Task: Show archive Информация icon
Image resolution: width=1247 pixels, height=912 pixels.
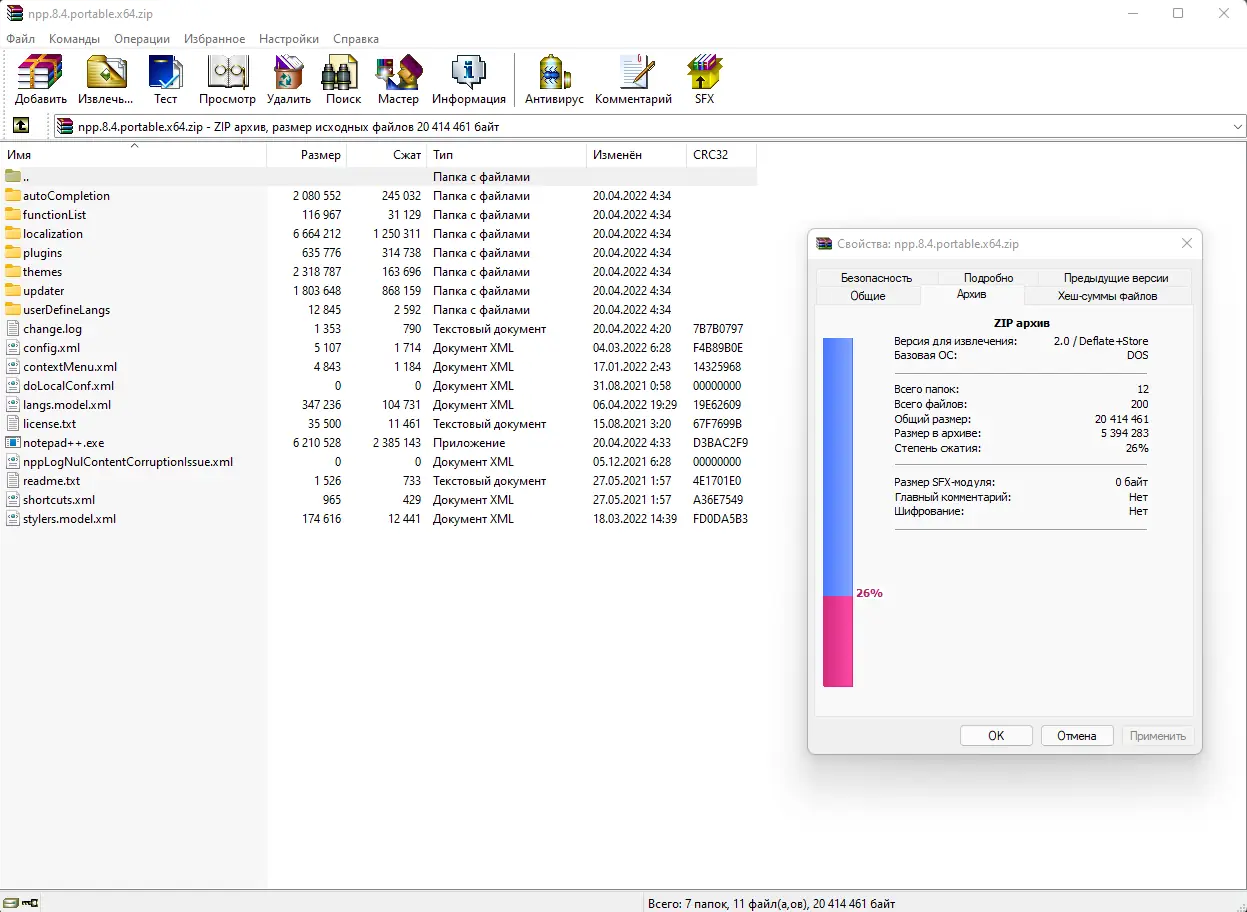Action: (469, 80)
